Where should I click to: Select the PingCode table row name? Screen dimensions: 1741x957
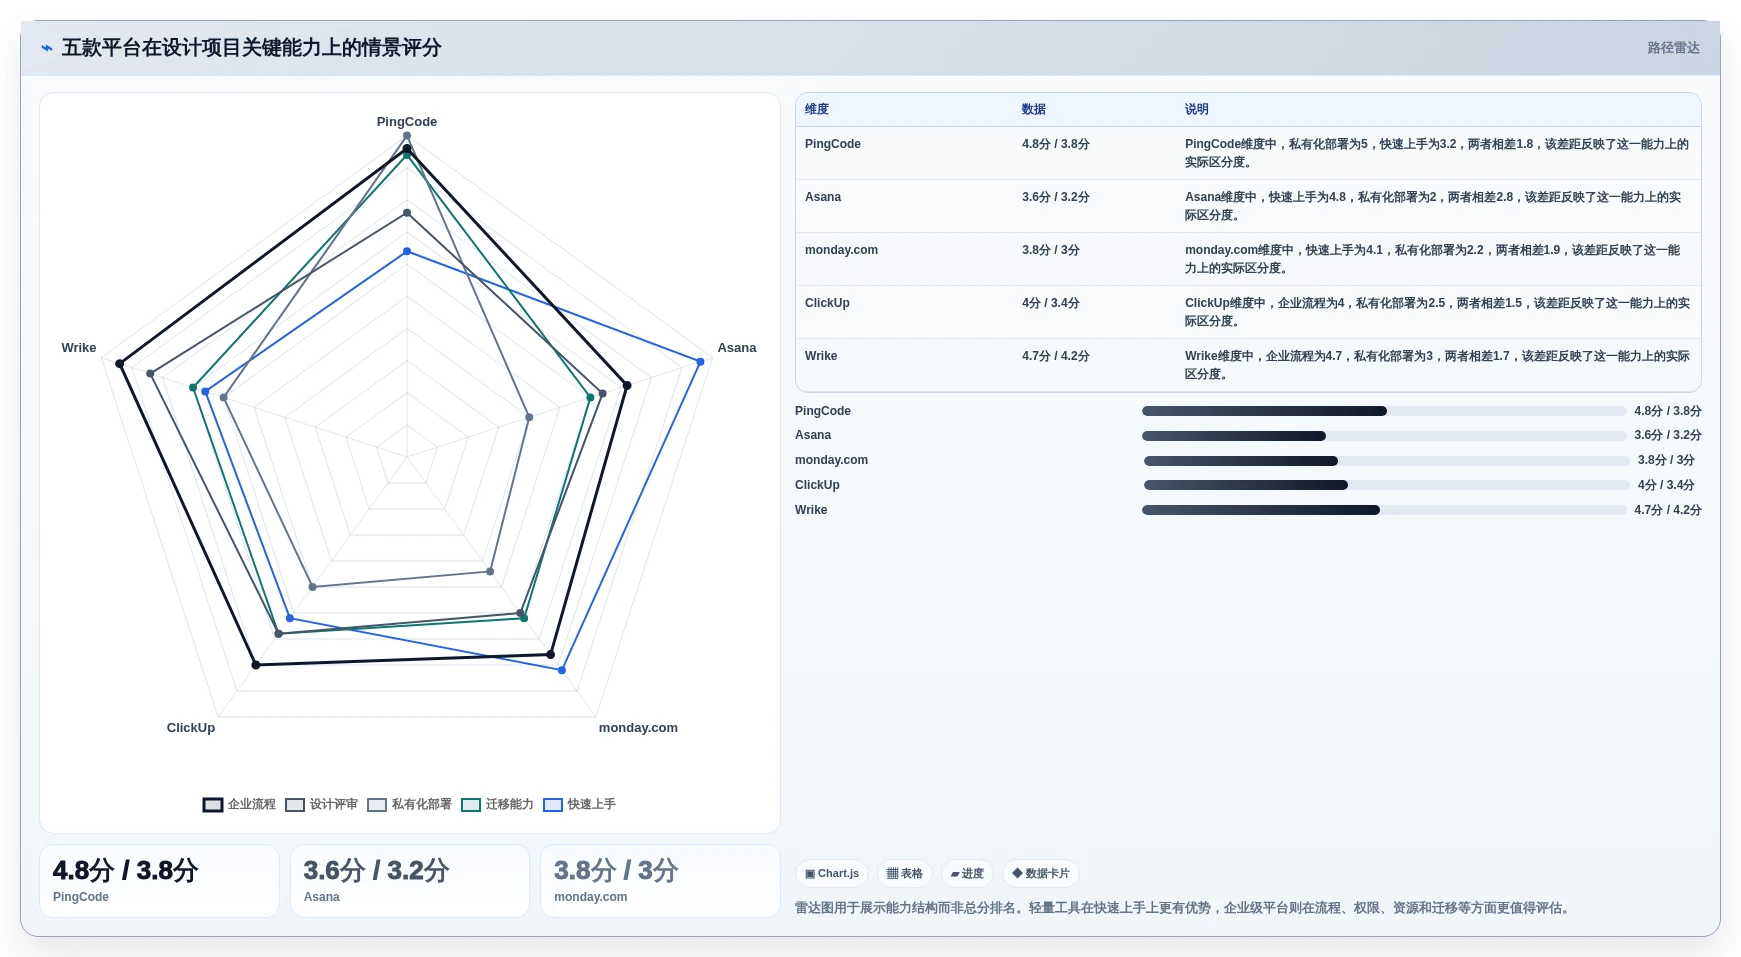[x=833, y=144]
